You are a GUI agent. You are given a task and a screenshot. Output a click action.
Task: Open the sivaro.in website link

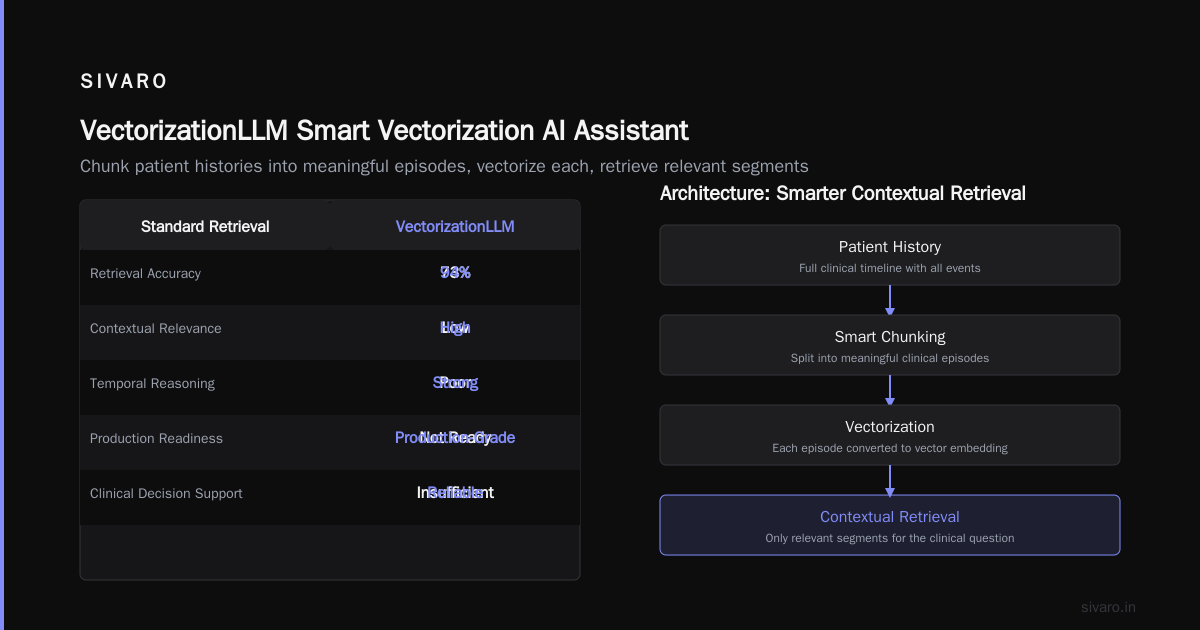point(1109,607)
